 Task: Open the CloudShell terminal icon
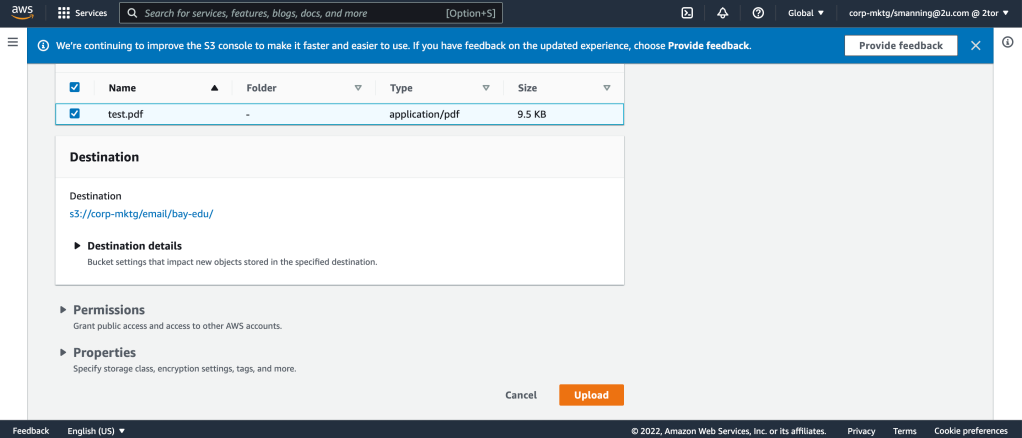point(687,13)
